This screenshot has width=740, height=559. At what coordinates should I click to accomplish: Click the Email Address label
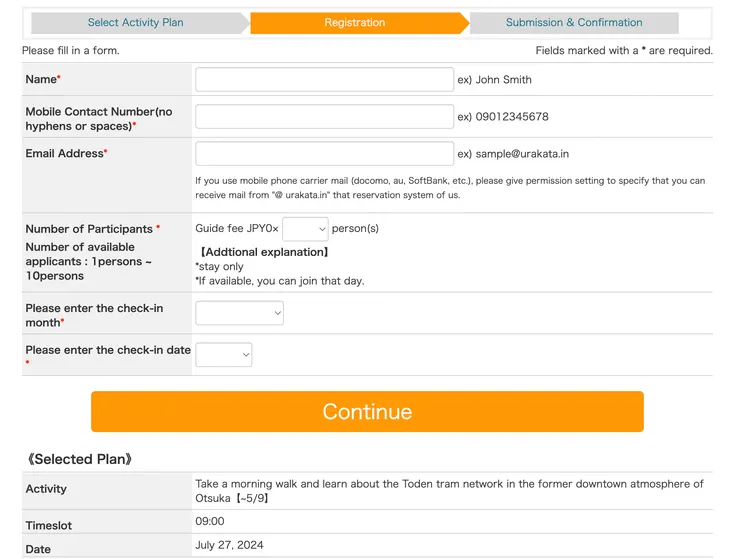(x=66, y=154)
